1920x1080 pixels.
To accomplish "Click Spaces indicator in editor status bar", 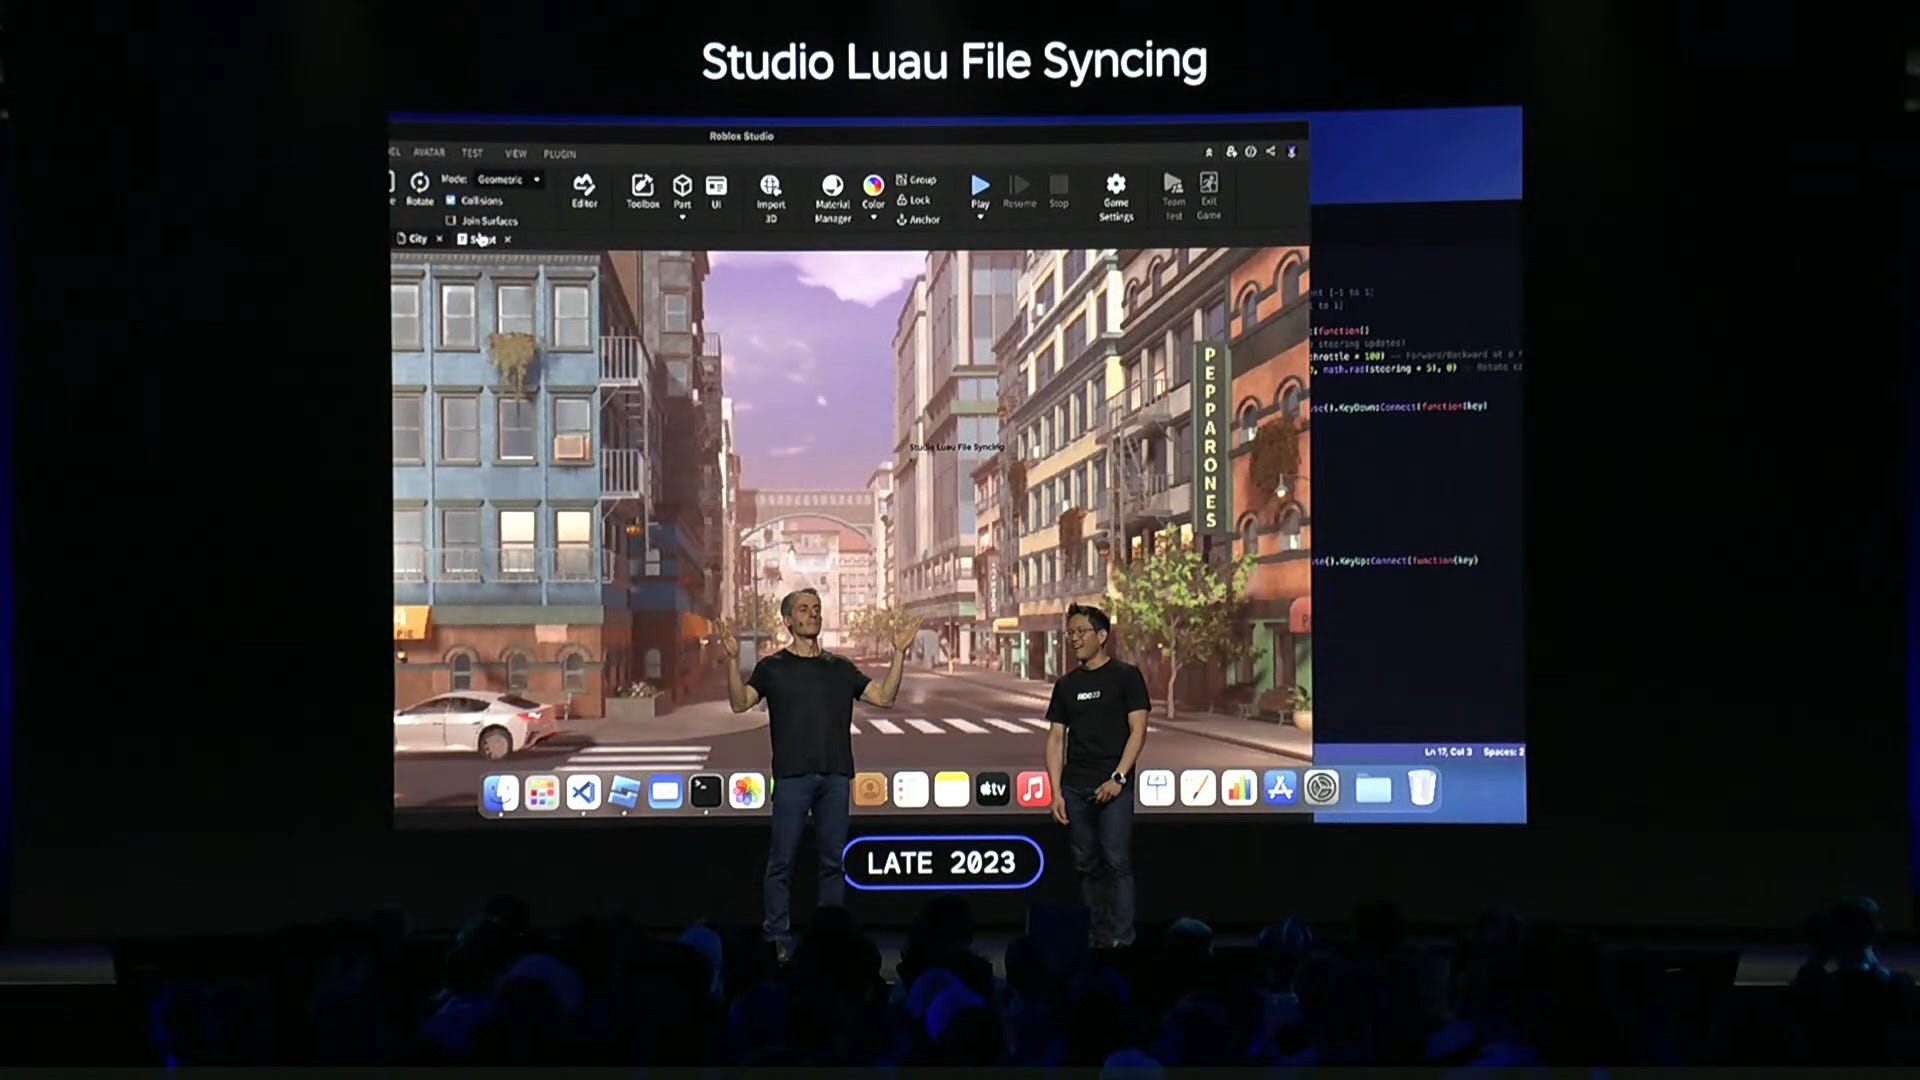I will (1503, 751).
